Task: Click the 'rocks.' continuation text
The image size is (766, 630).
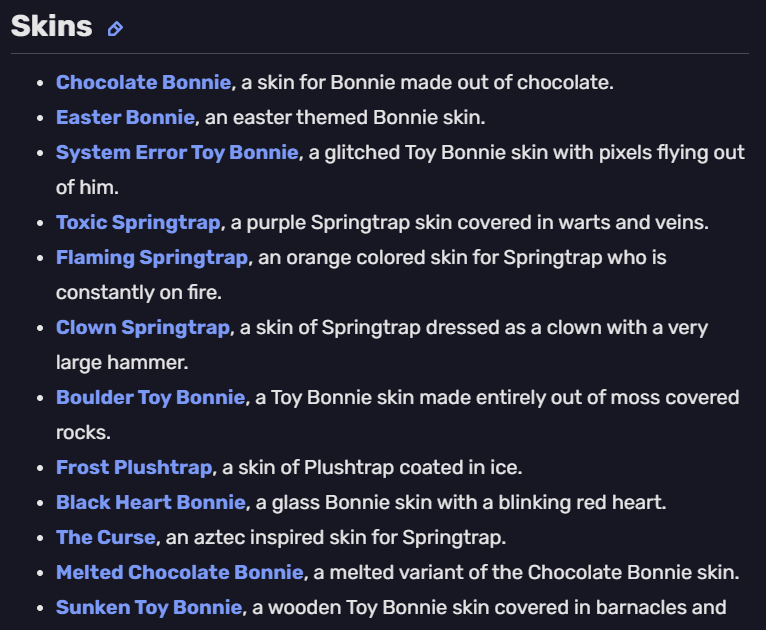Action: coord(83,433)
